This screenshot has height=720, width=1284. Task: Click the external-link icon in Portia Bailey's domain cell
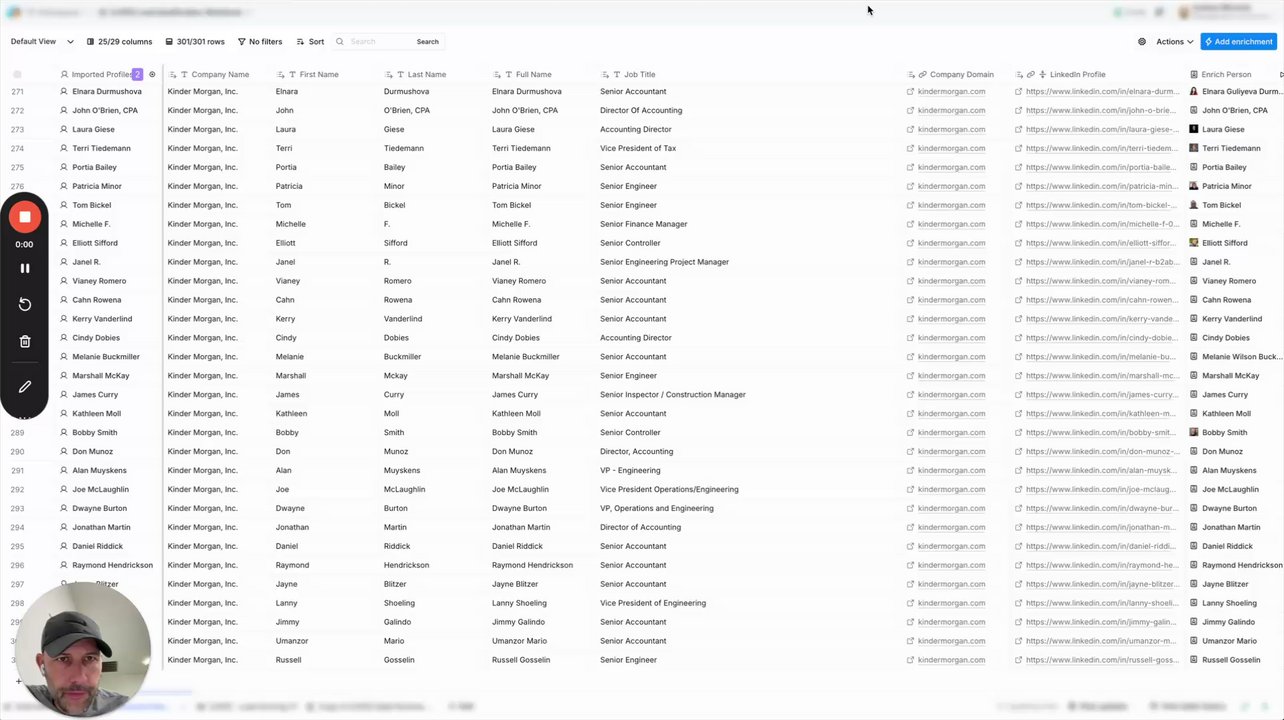point(910,167)
